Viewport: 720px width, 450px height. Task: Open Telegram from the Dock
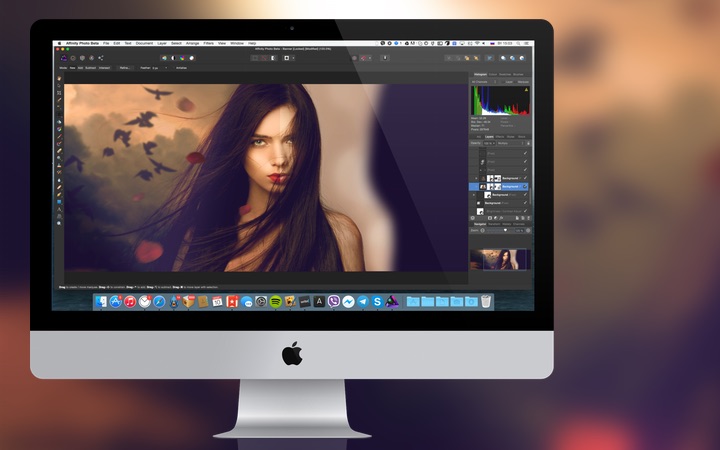tap(363, 302)
